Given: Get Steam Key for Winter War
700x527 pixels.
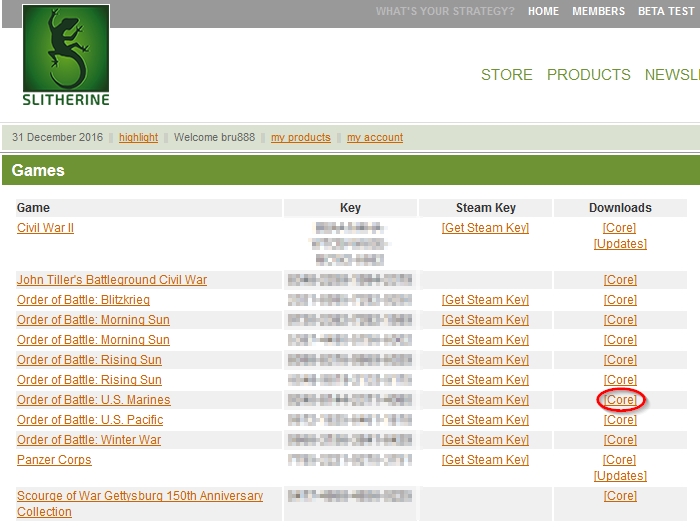Looking at the screenshot, I should pyautogui.click(x=485, y=440).
